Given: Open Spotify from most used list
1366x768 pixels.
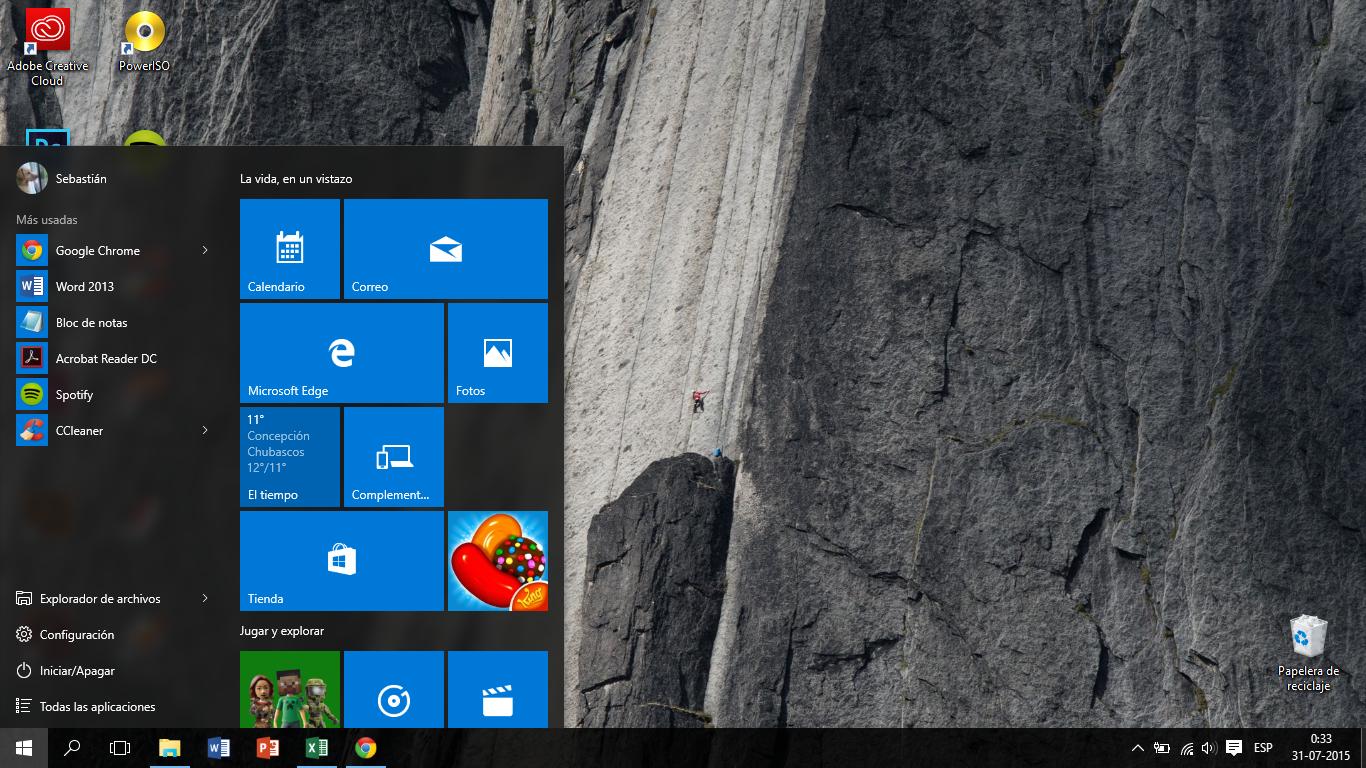Looking at the screenshot, I should 74,395.
